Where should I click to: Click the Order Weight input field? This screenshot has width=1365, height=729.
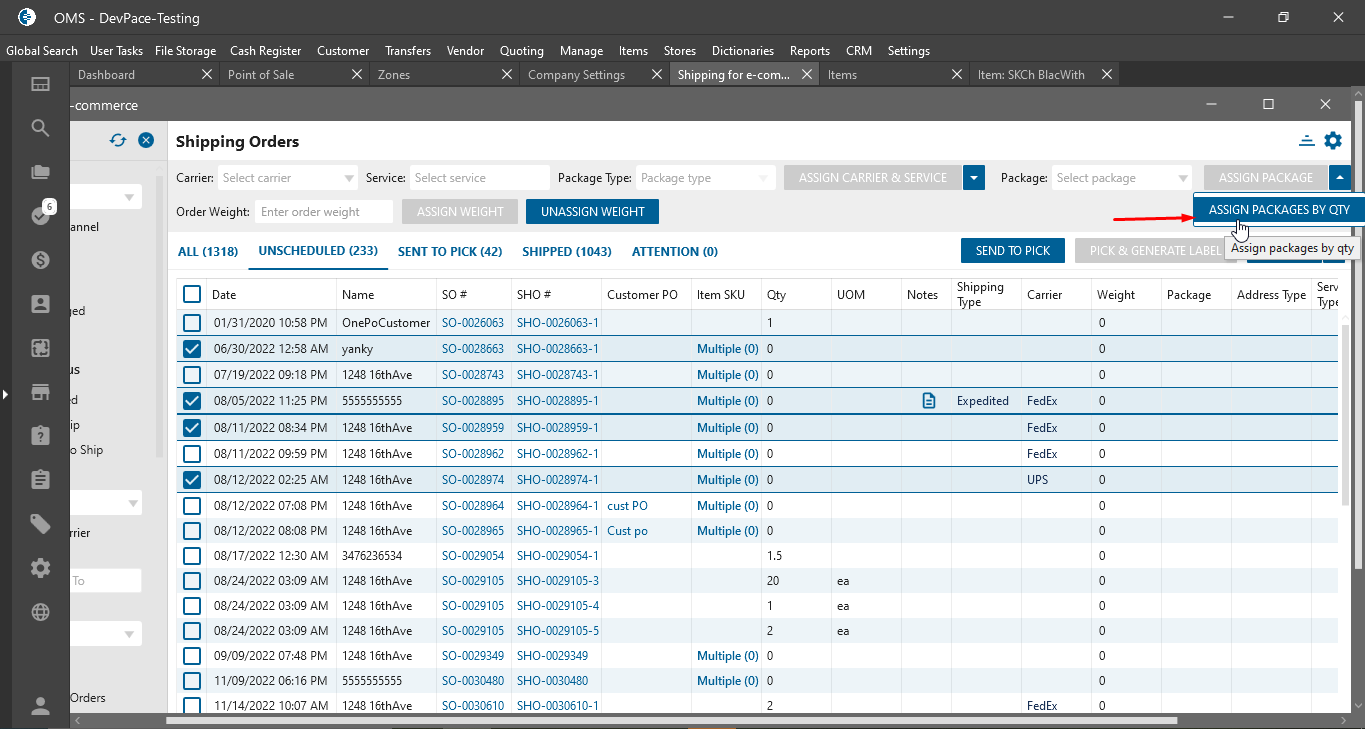(324, 212)
